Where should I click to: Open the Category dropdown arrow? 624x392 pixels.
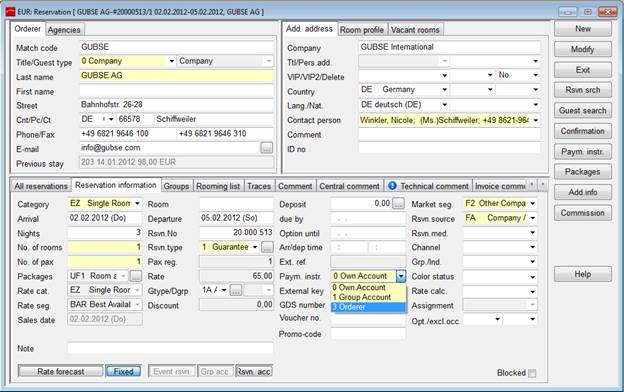point(137,203)
